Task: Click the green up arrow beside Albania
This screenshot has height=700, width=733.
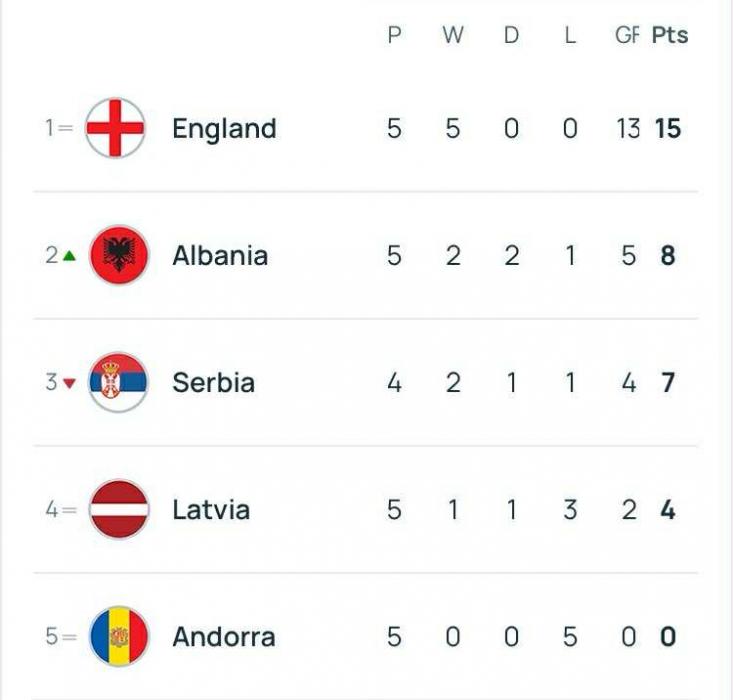Action: click(69, 256)
